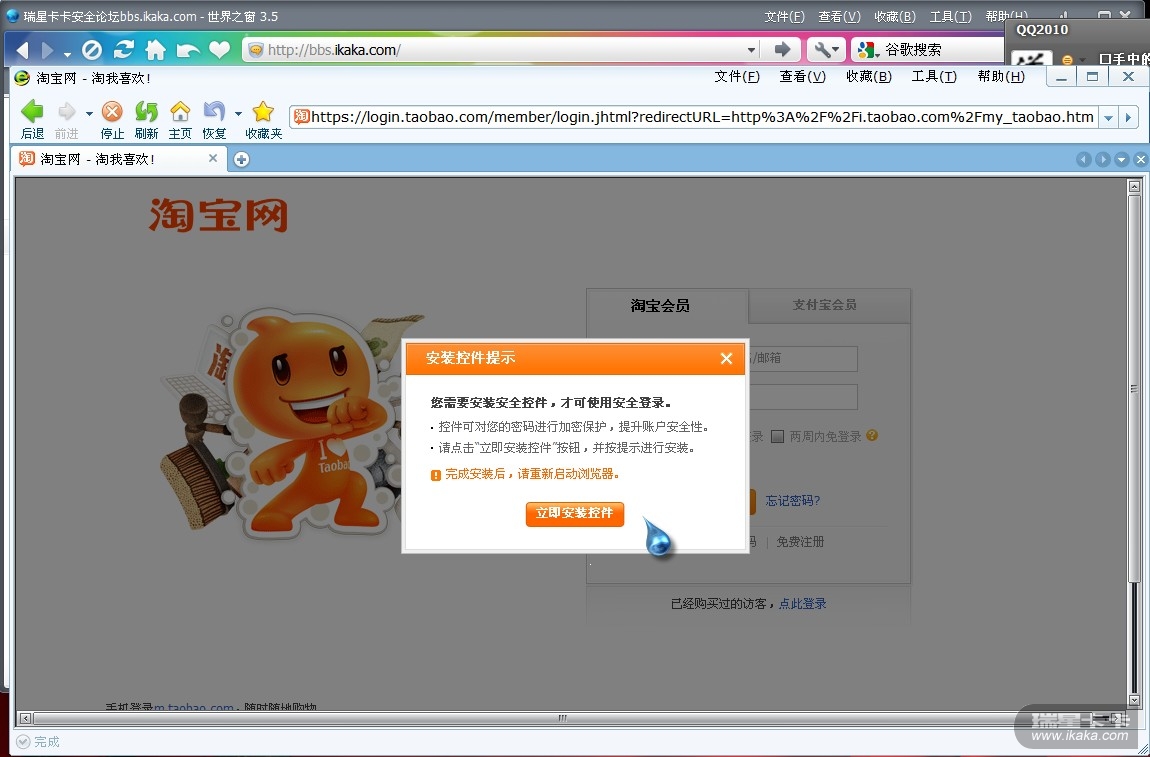The width and height of the screenshot is (1150, 757).
Task: Switch to 淘宝会员 login tab
Action: pos(667,305)
